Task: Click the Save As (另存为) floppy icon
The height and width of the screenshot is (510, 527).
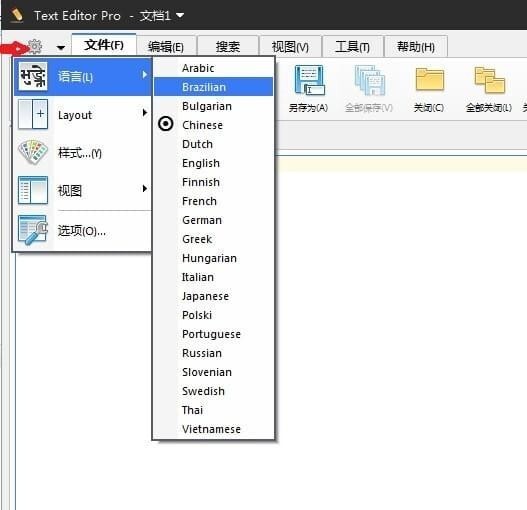Action: pos(309,80)
